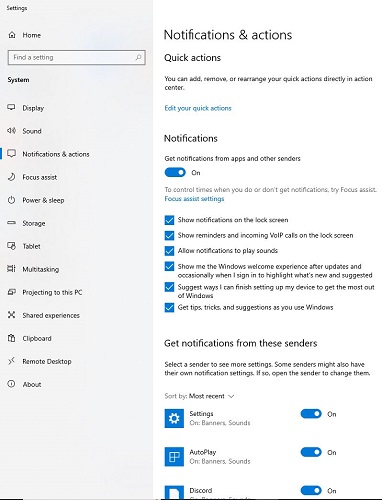The width and height of the screenshot is (382, 500).
Task: Click the Sound speaker icon
Action: pyautogui.click(x=12, y=131)
